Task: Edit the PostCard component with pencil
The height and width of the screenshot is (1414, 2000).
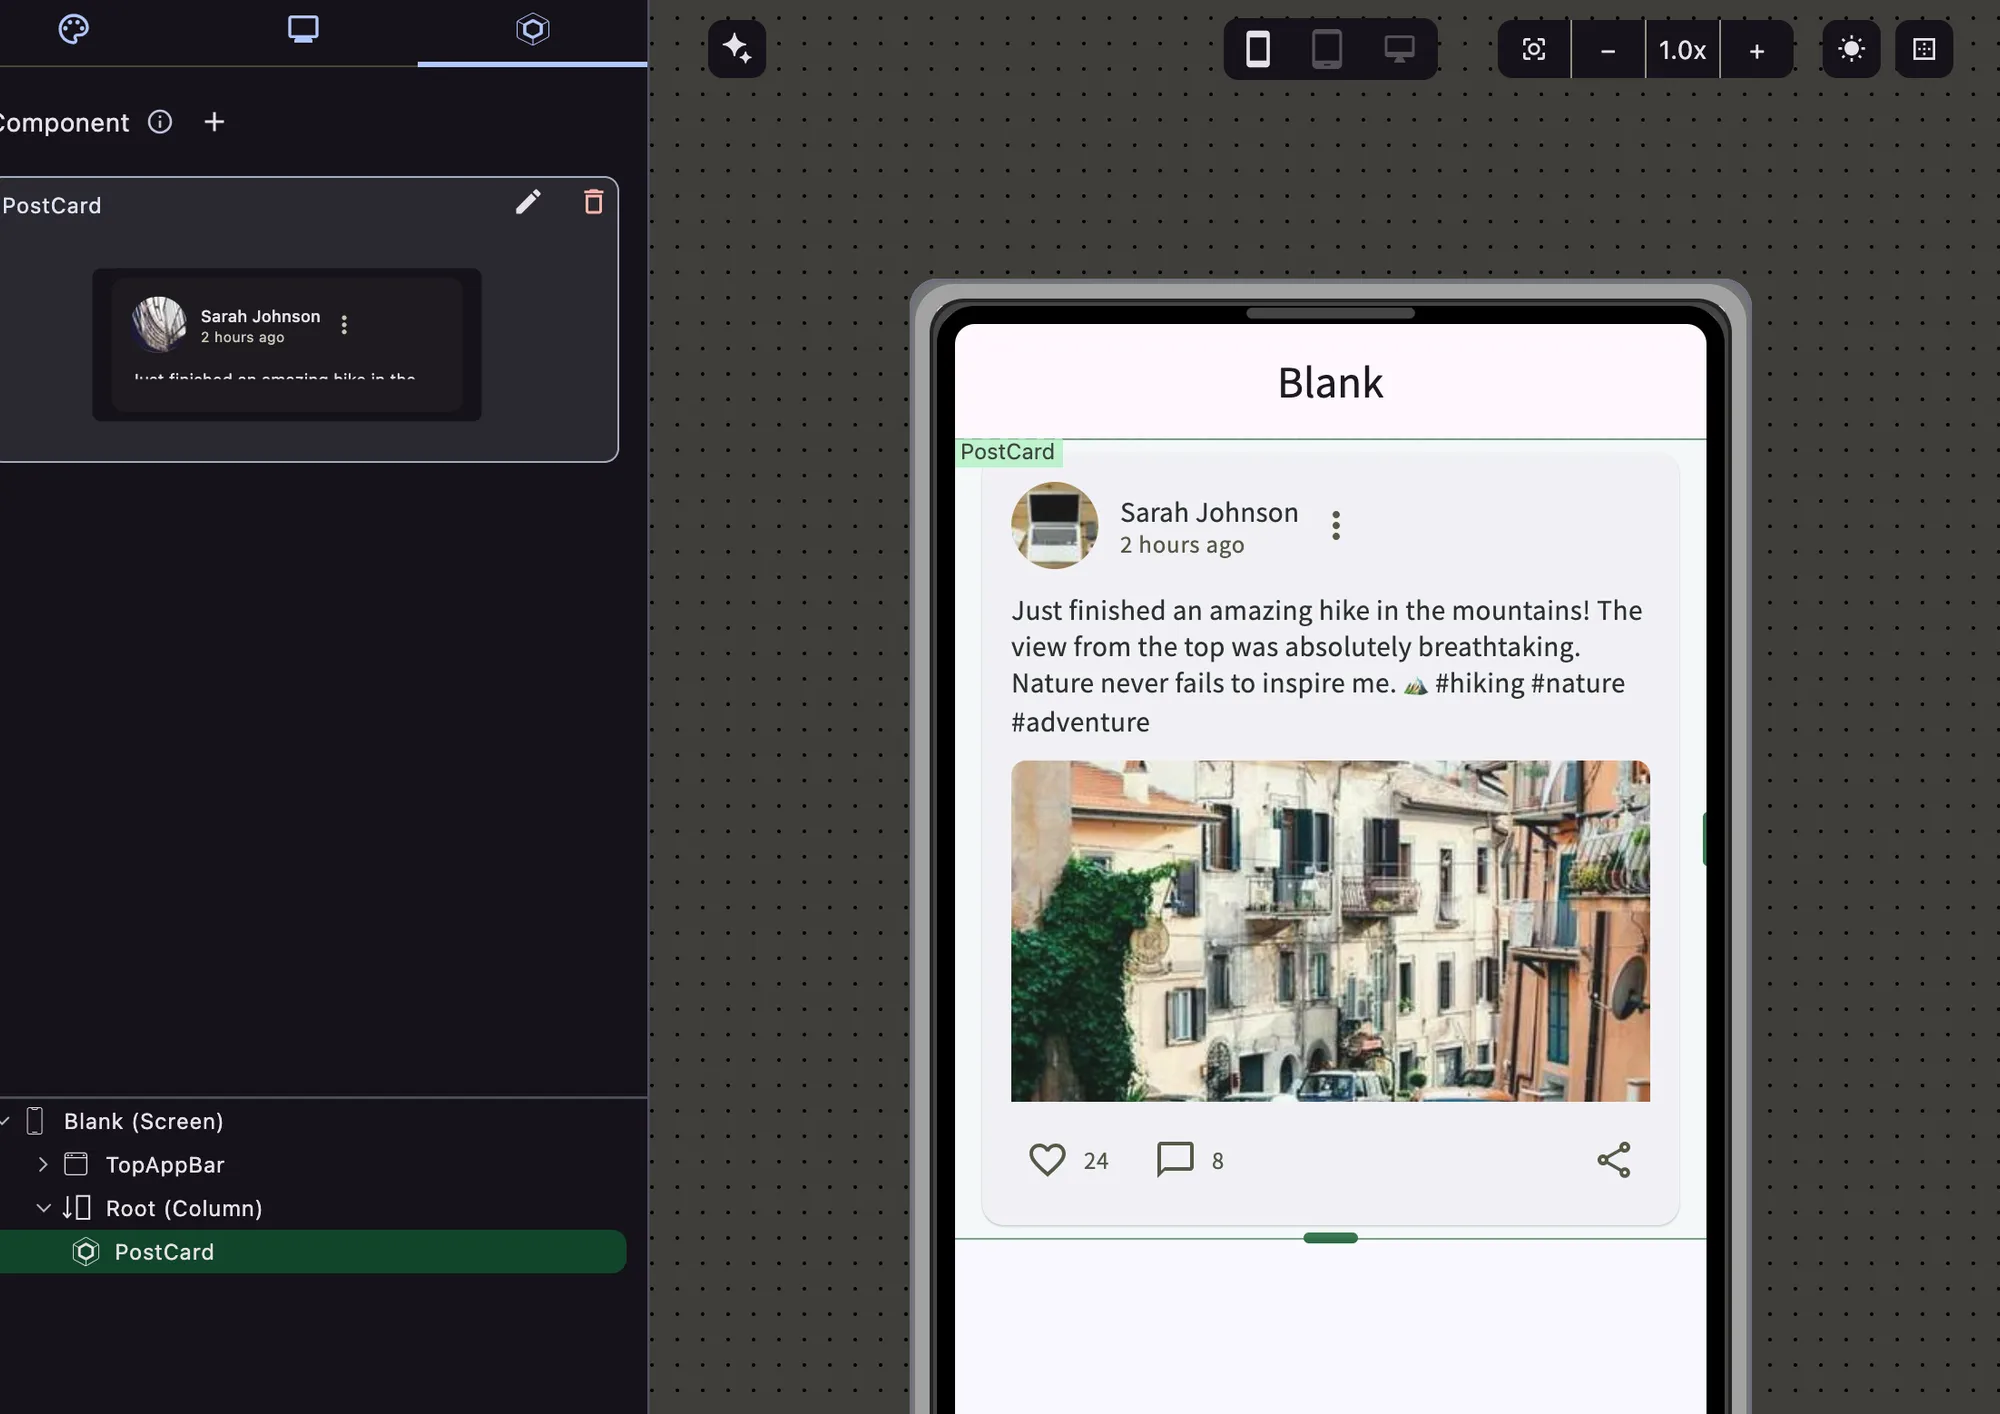Action: tap(528, 203)
